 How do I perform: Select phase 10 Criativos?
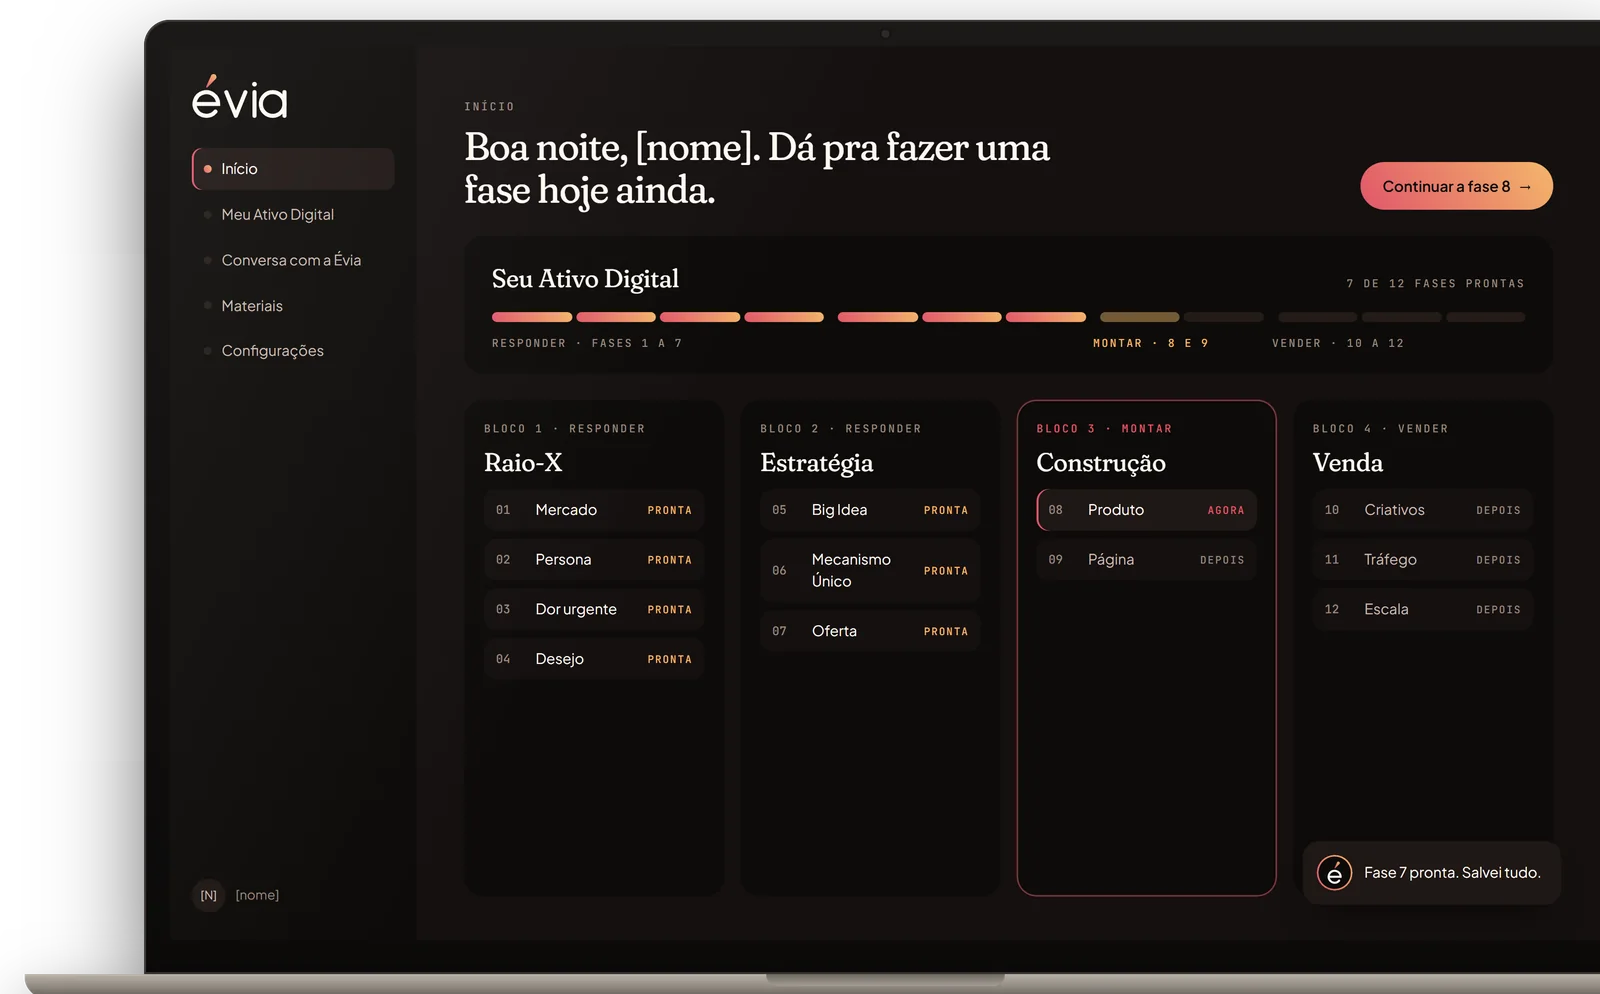pyautogui.click(x=1422, y=510)
